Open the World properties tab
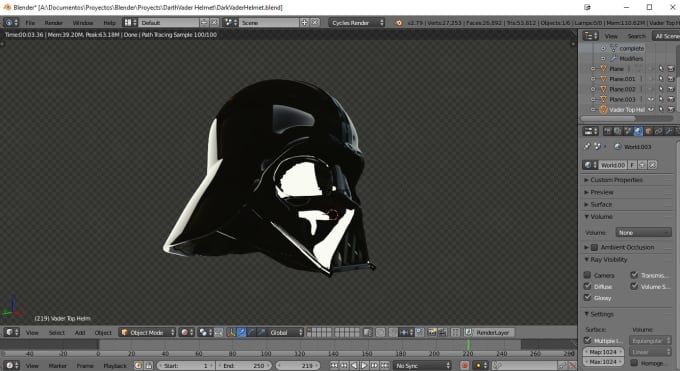Screen dimensions: 680x371 pos(638,131)
